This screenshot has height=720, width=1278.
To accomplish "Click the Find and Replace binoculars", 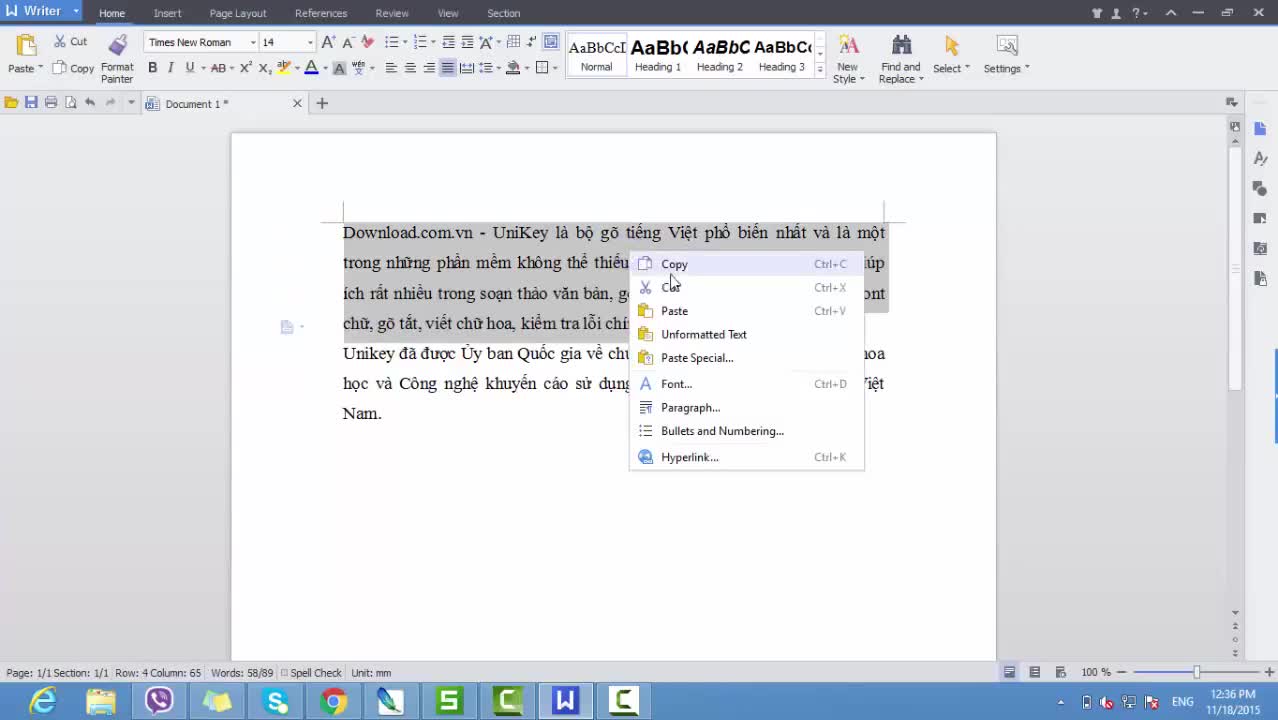I will (x=901, y=46).
